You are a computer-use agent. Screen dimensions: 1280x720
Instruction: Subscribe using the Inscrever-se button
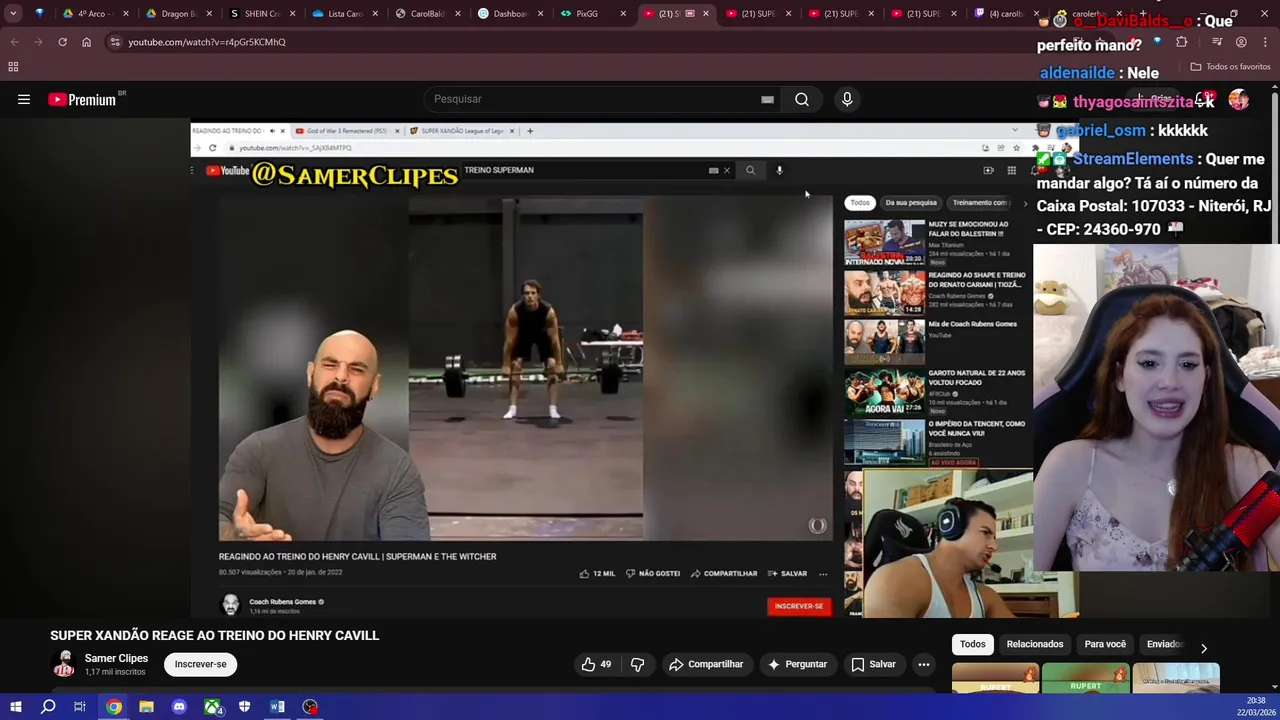[200, 664]
